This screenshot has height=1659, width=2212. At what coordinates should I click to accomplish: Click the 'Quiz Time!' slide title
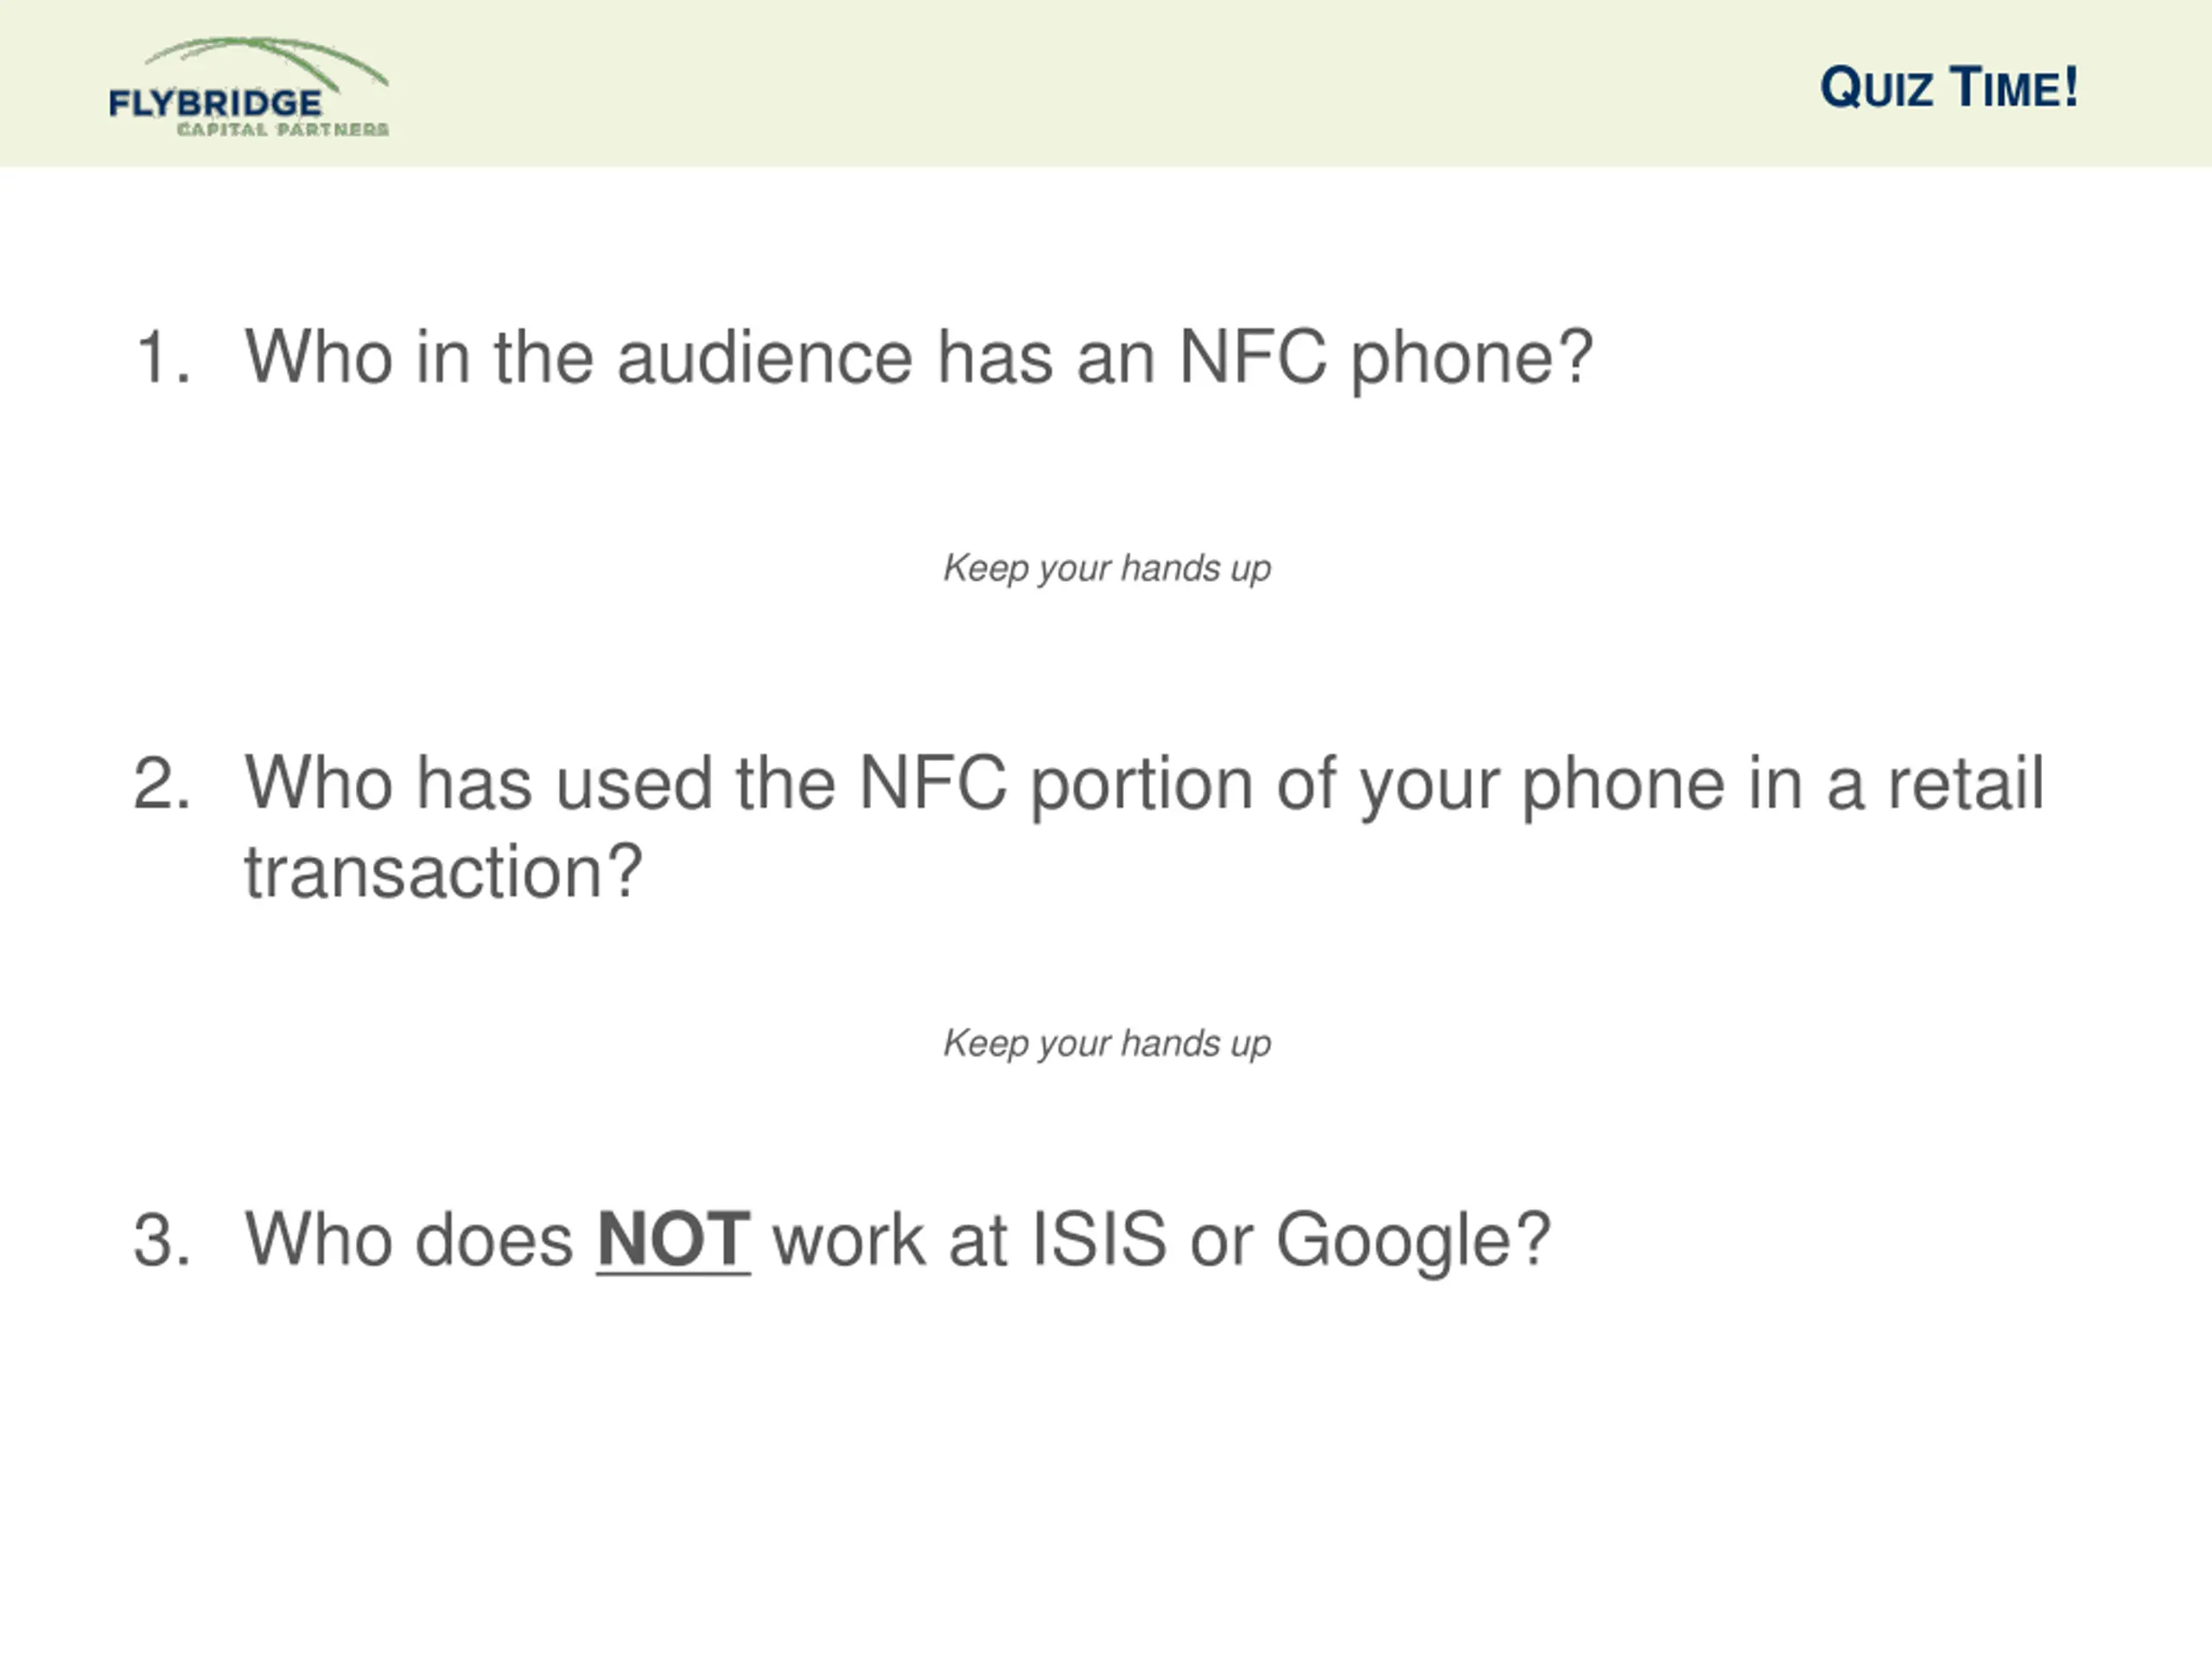tap(1948, 88)
